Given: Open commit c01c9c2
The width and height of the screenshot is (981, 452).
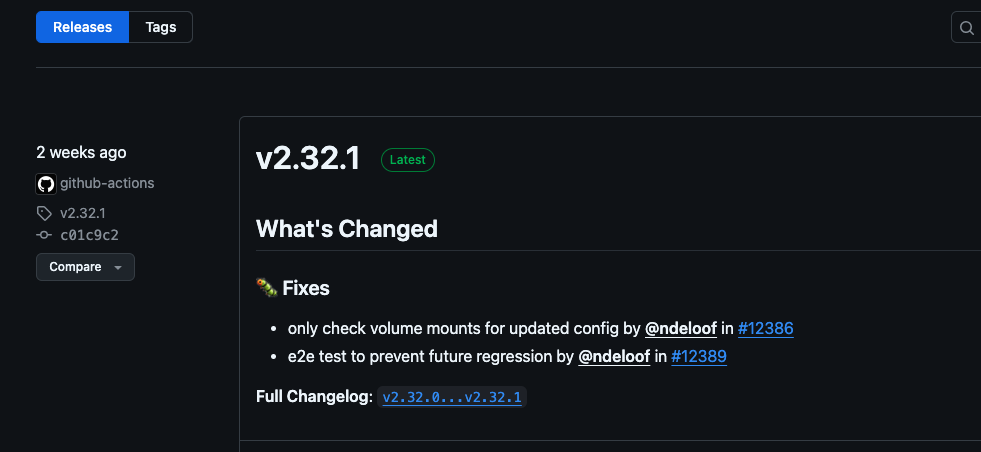Looking at the screenshot, I should (x=90, y=235).
